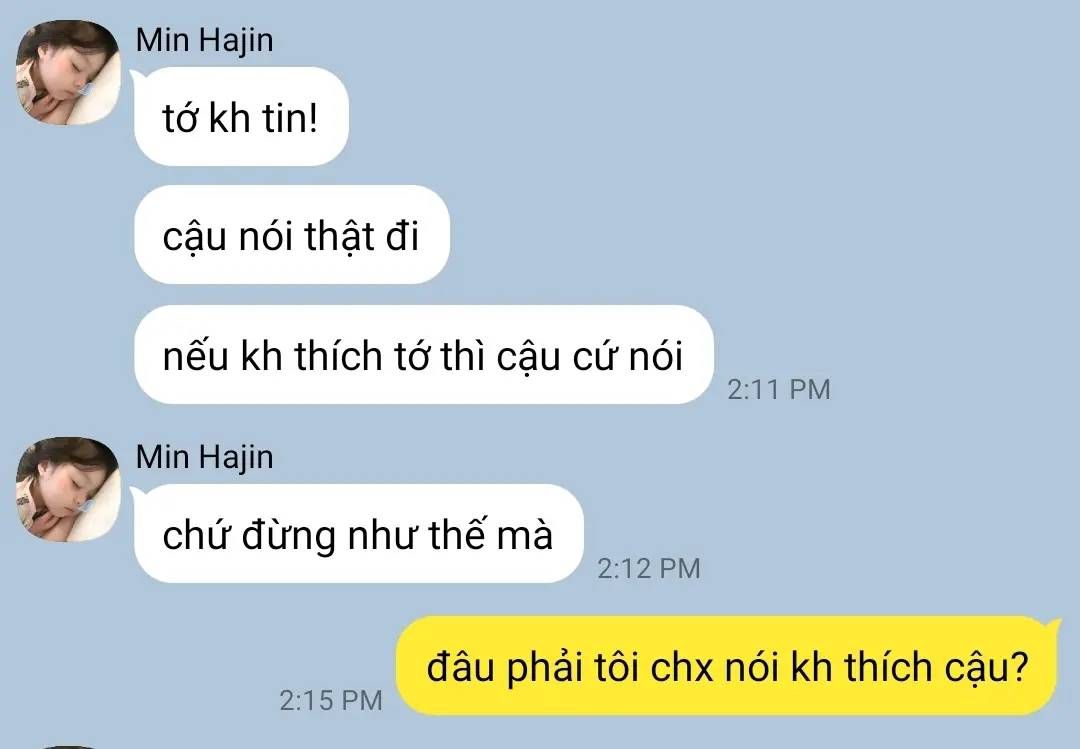
Task: Click the partial avatar at bottom-left edge
Action: 68,746
